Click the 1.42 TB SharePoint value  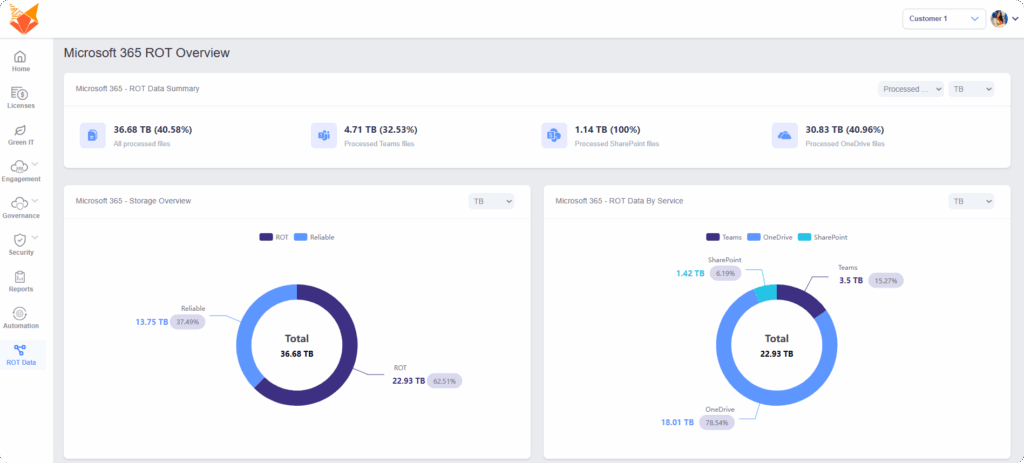(690, 273)
